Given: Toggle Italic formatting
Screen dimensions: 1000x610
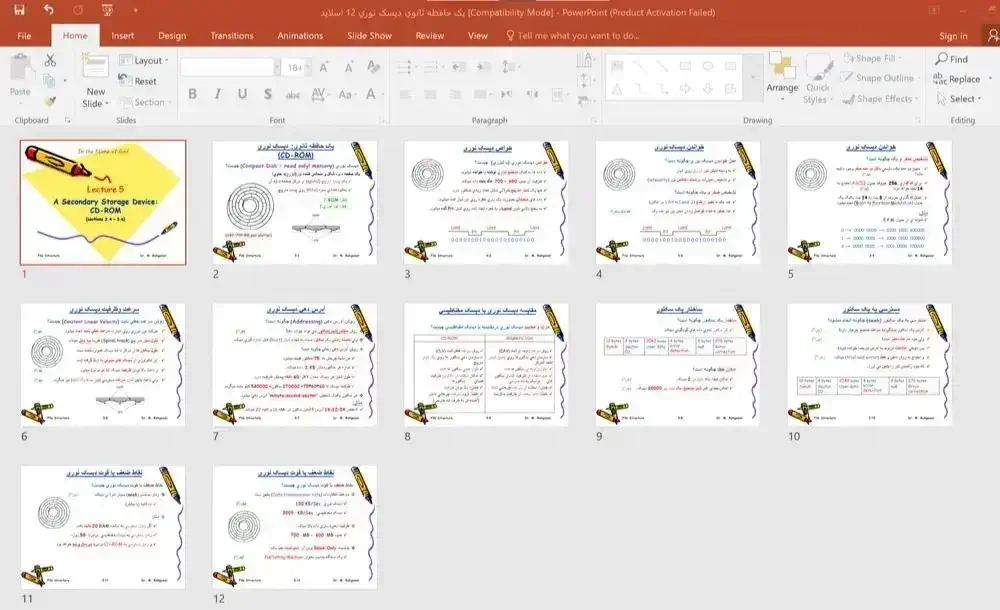Looking at the screenshot, I should [216, 94].
